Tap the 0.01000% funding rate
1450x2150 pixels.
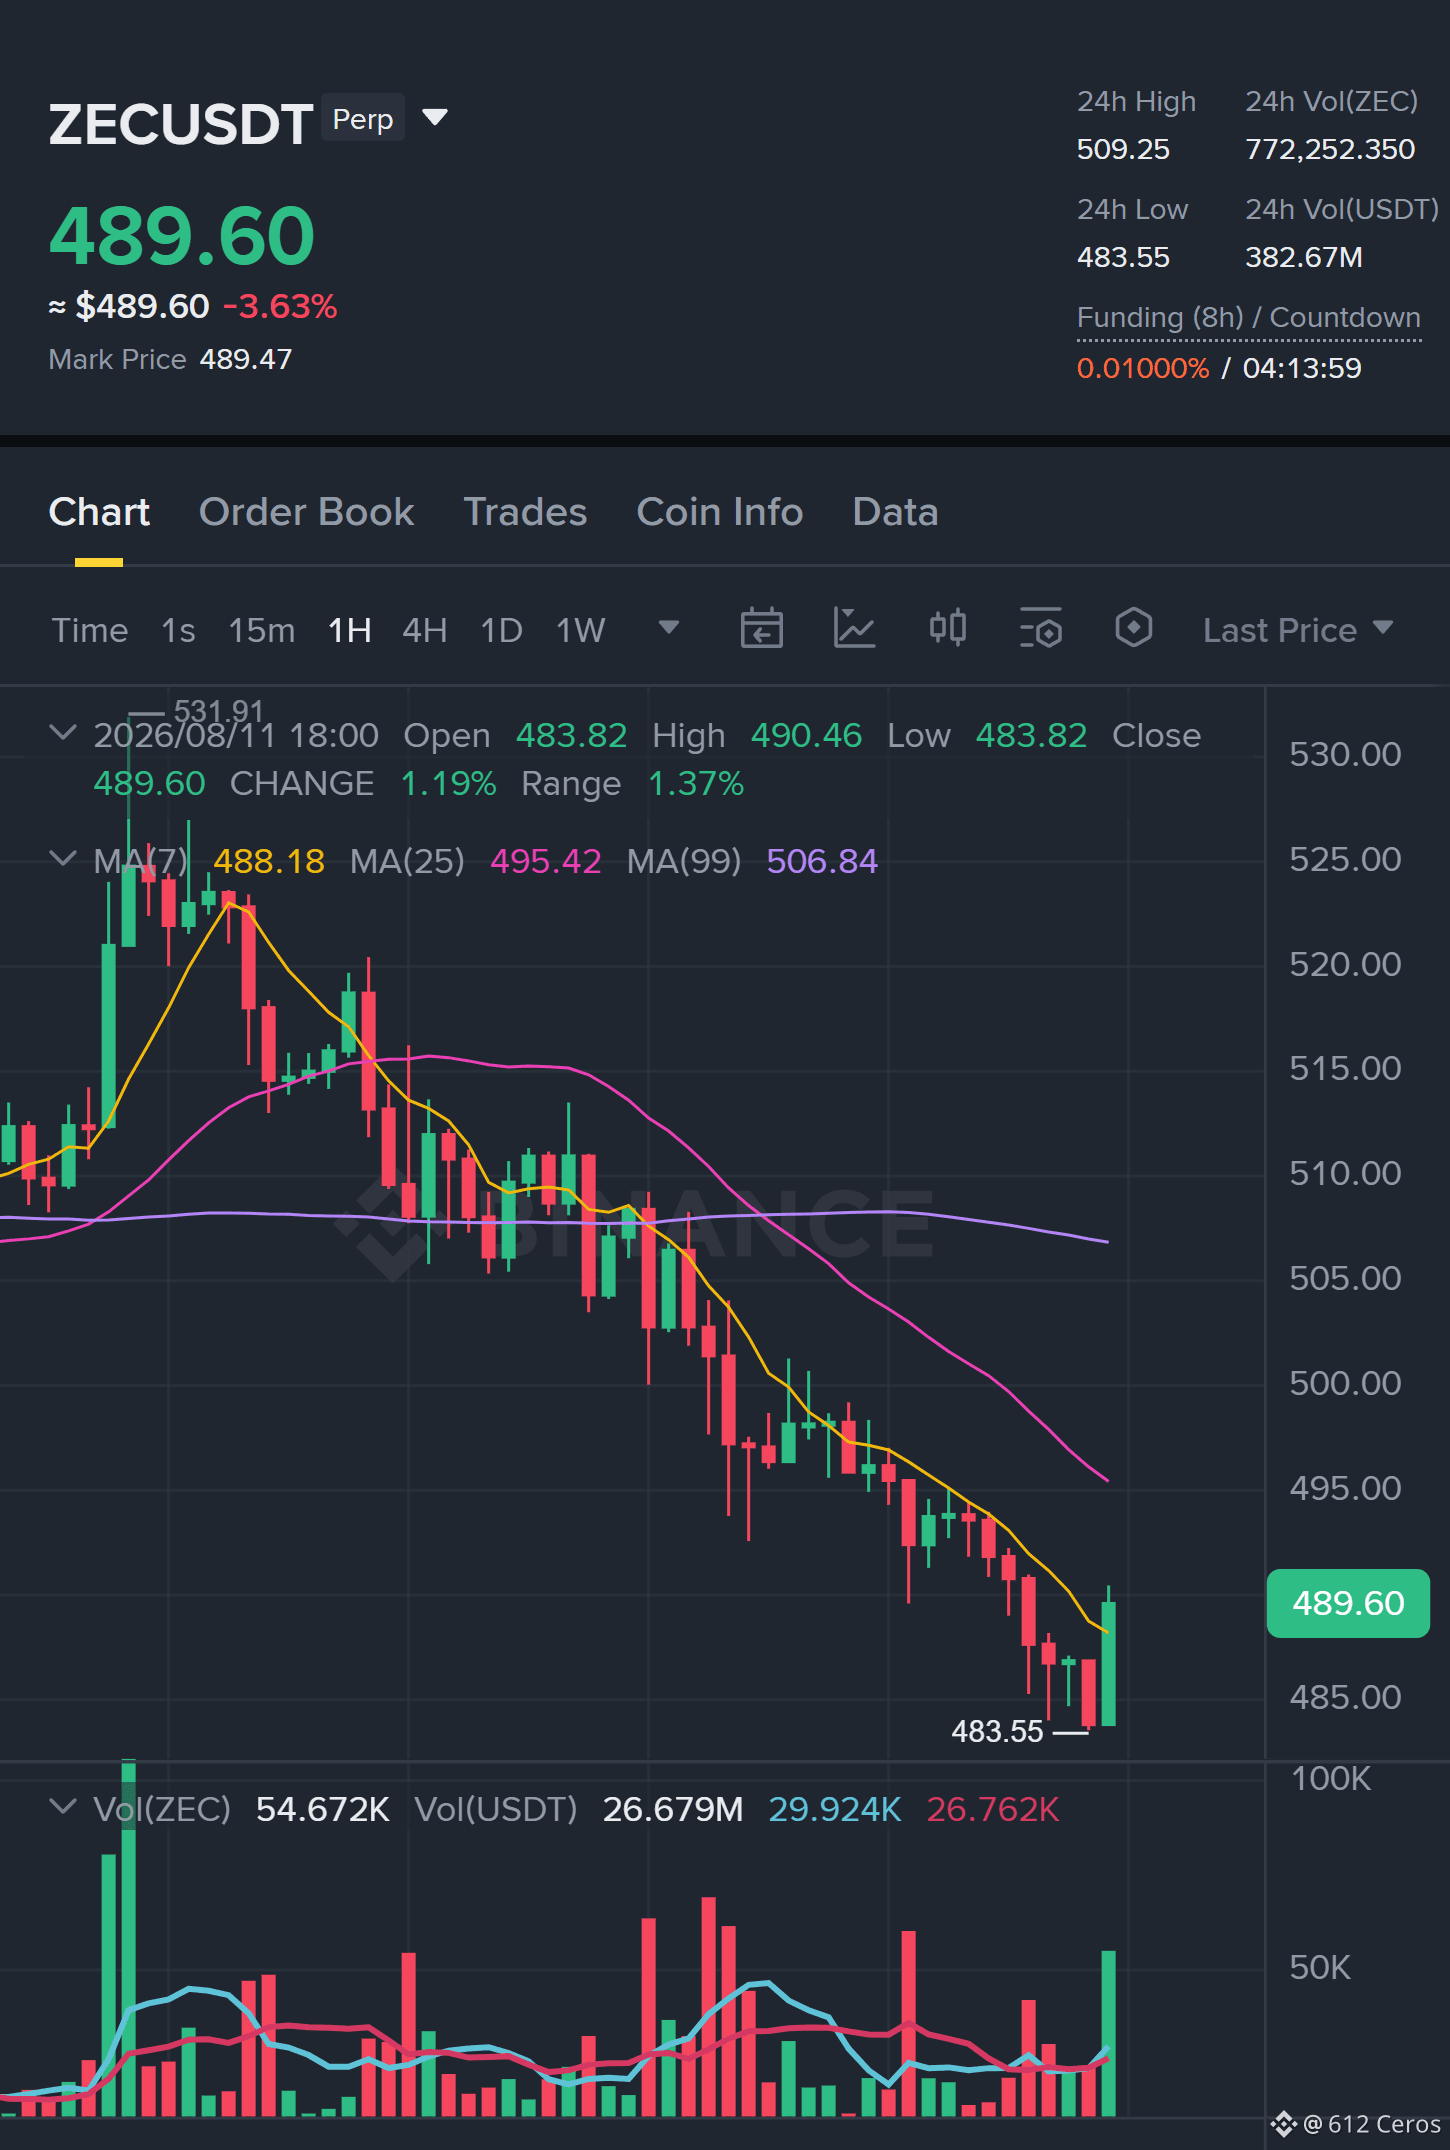coord(1143,368)
